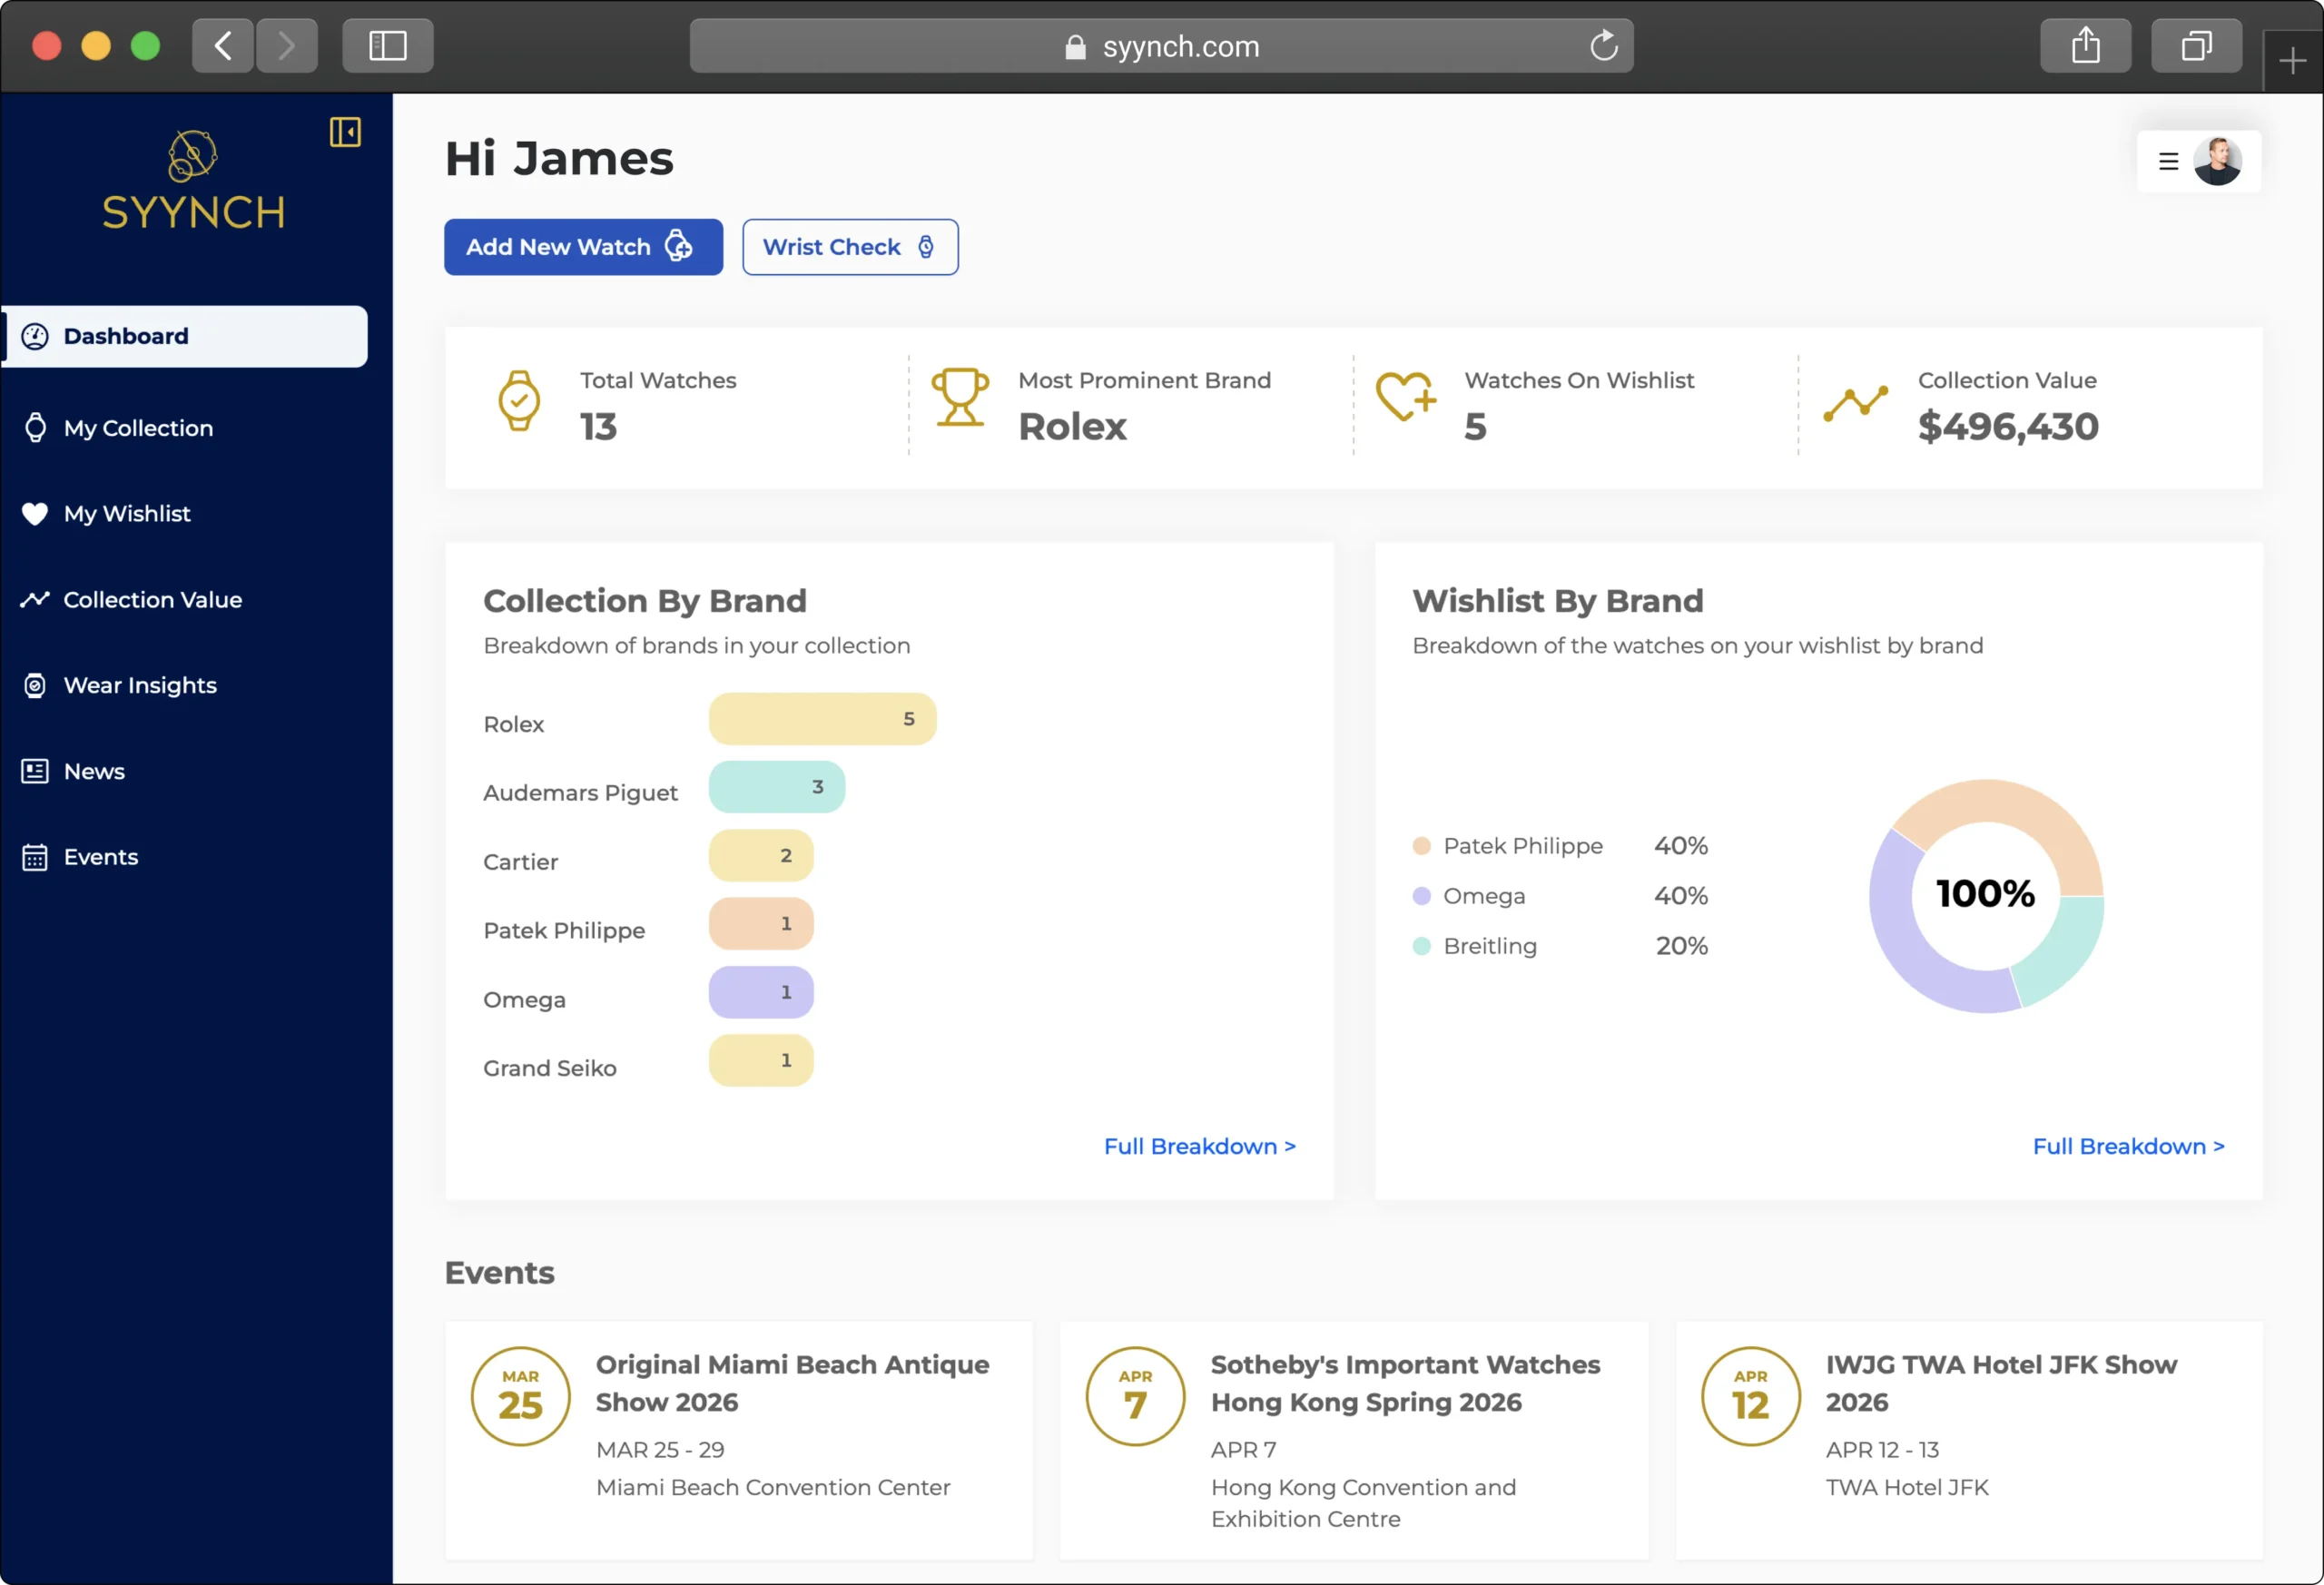Click the 100% donut chart center
Image resolution: width=2324 pixels, height=1585 pixels.
pyautogui.click(x=1985, y=894)
